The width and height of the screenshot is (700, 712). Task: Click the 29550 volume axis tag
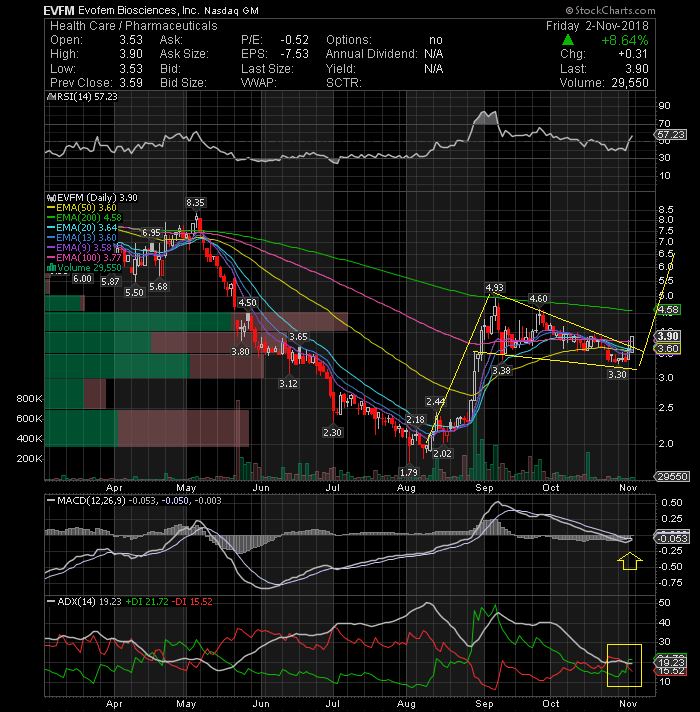pyautogui.click(x=672, y=476)
